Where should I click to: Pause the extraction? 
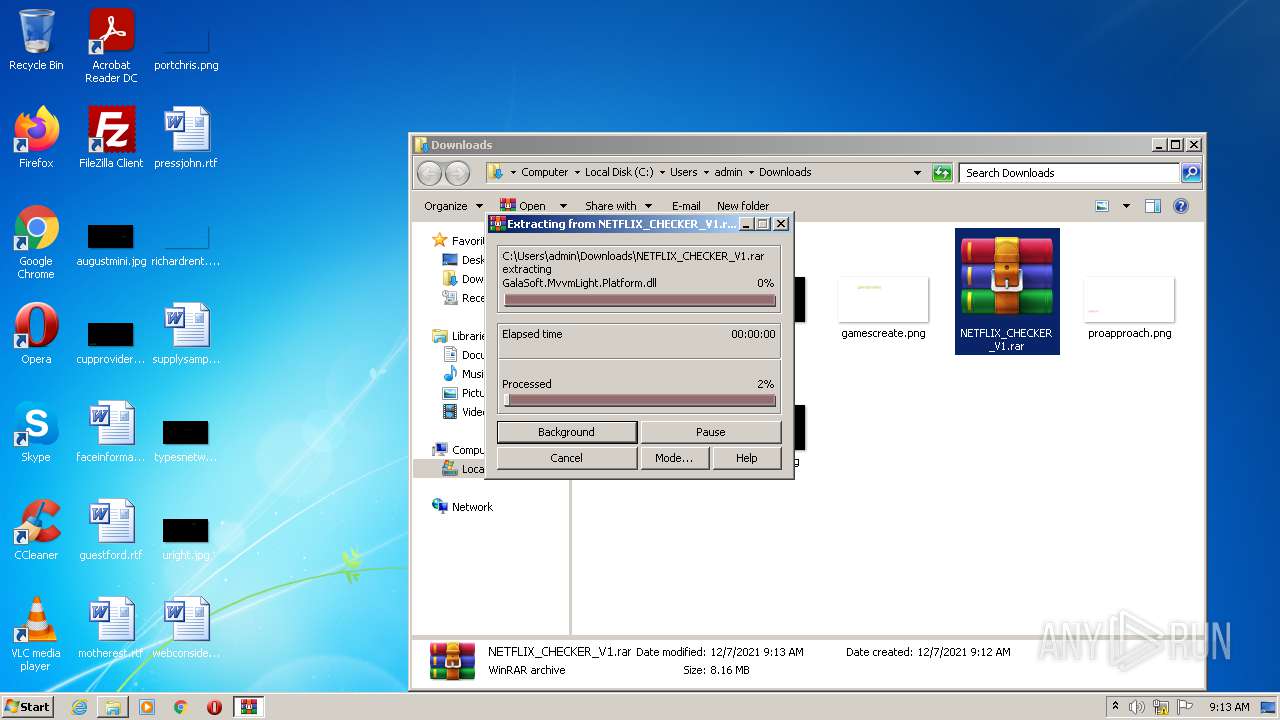pyautogui.click(x=711, y=432)
